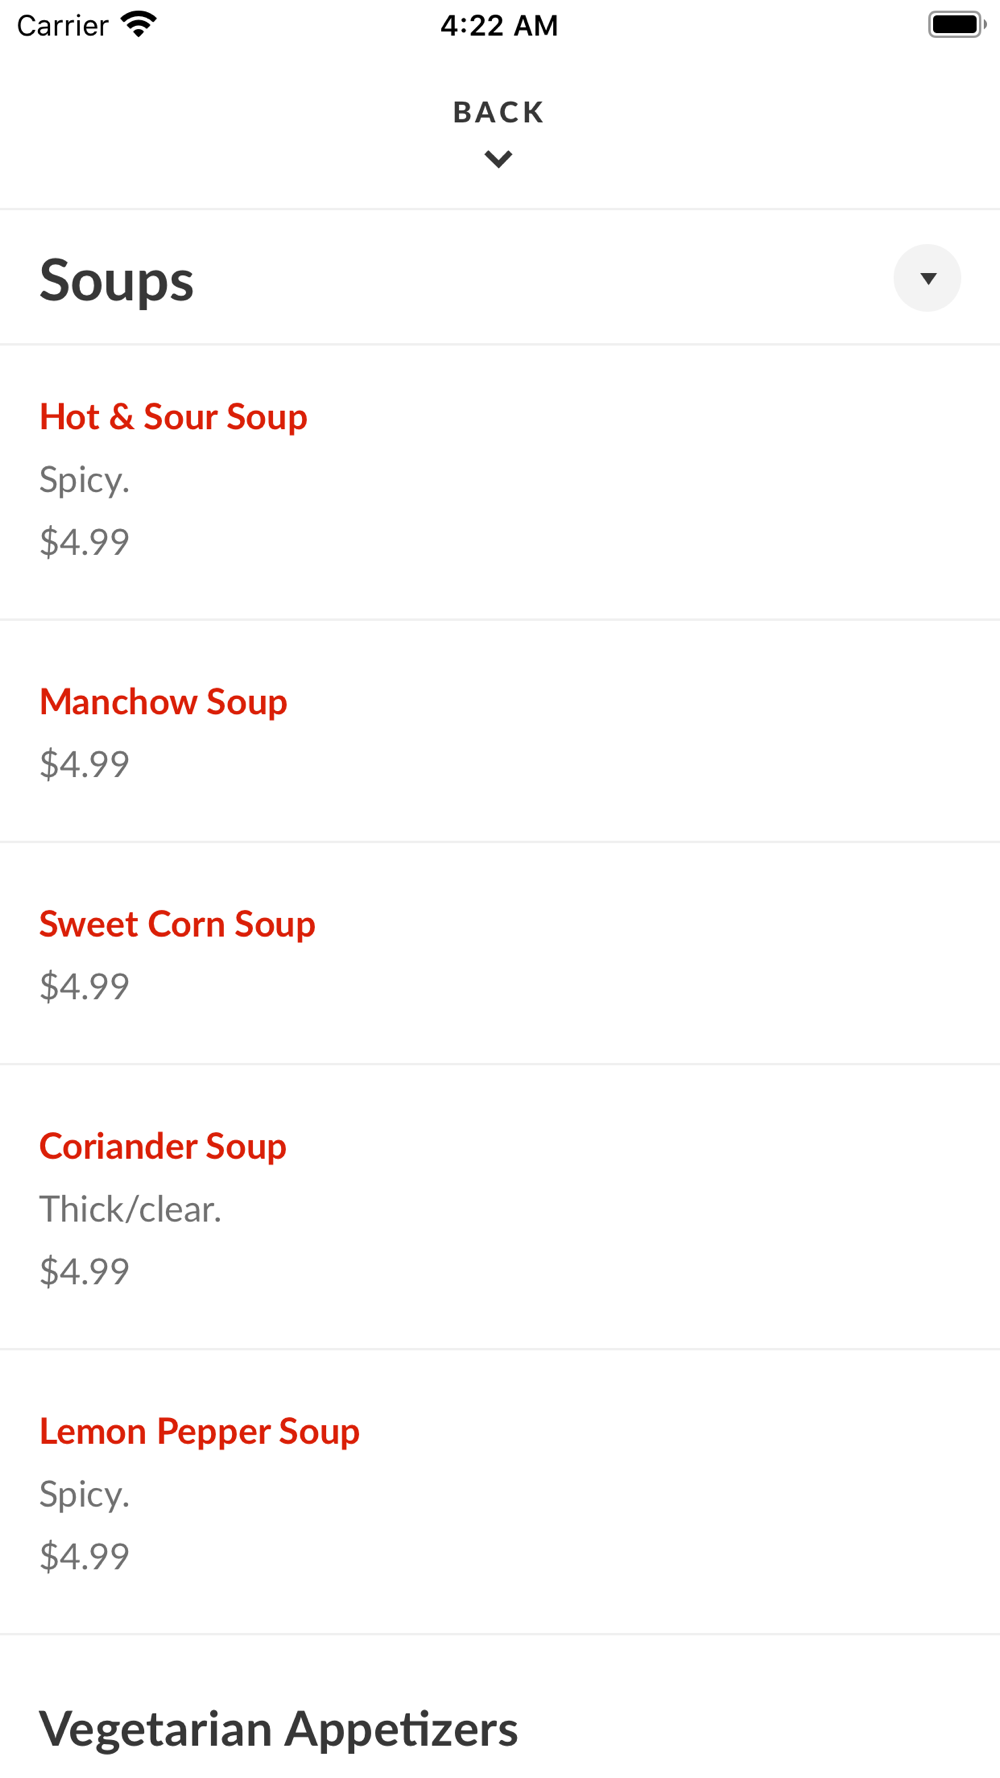1000x1778 pixels.
Task: Click the down chevron below BACK
Action: (x=498, y=159)
